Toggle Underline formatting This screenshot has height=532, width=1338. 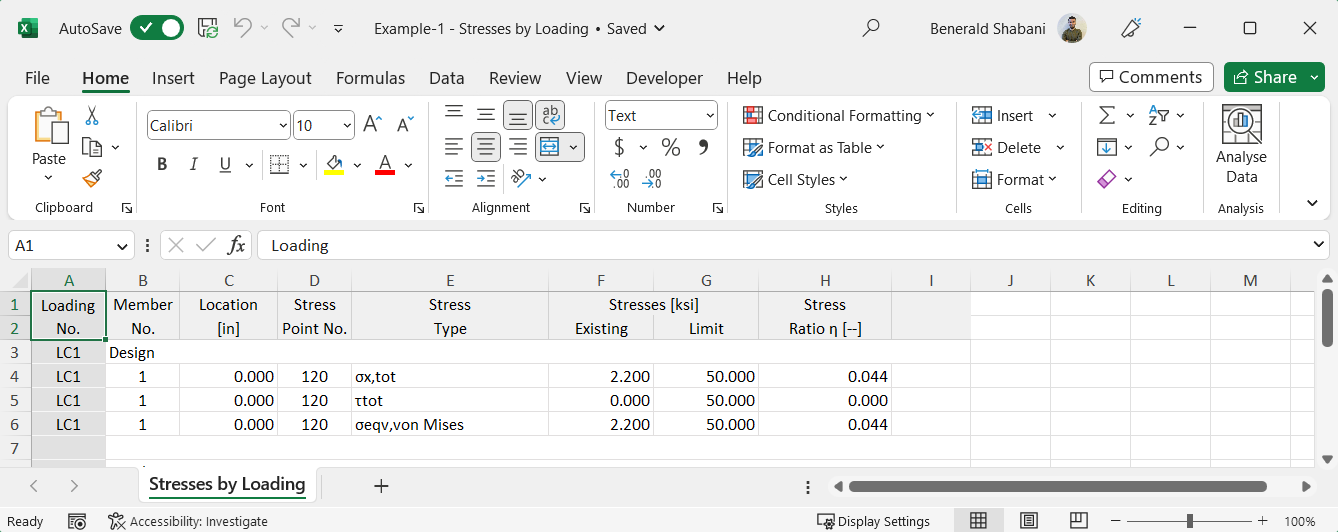coord(224,165)
